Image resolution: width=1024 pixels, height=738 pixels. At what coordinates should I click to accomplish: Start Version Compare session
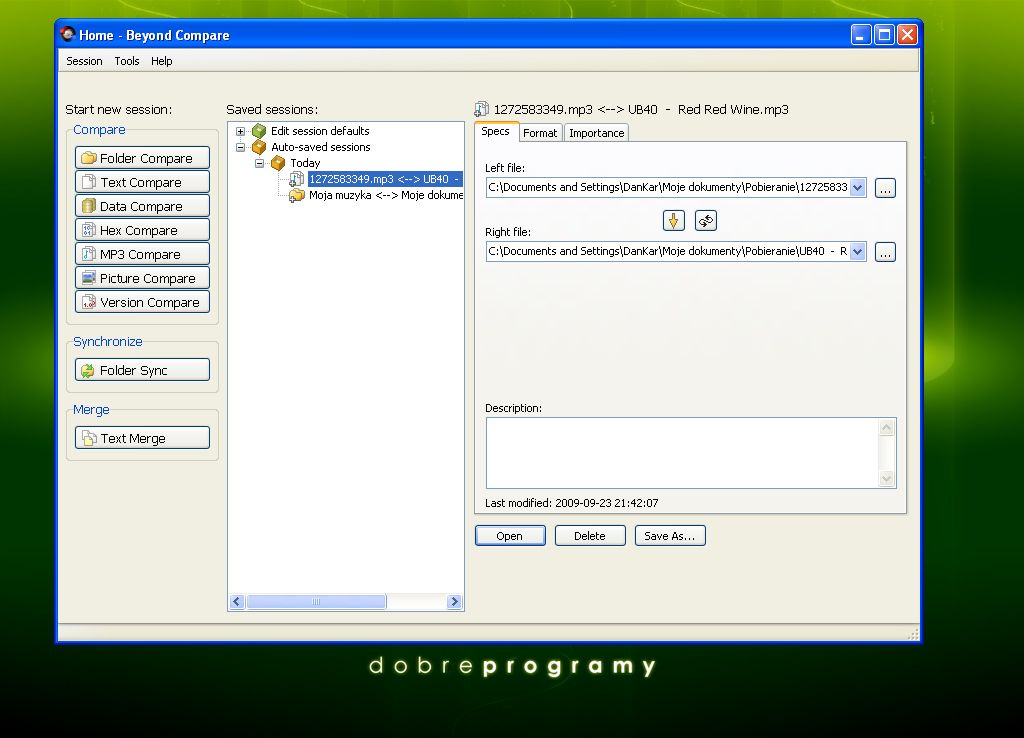click(142, 302)
